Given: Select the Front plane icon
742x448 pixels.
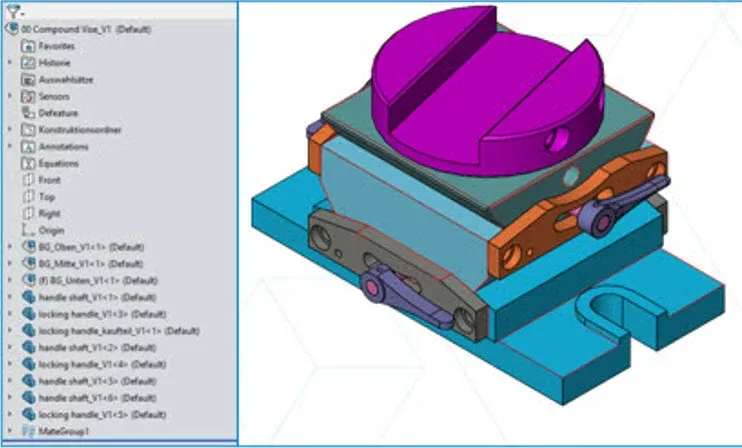Looking at the screenshot, I should 28,180.
